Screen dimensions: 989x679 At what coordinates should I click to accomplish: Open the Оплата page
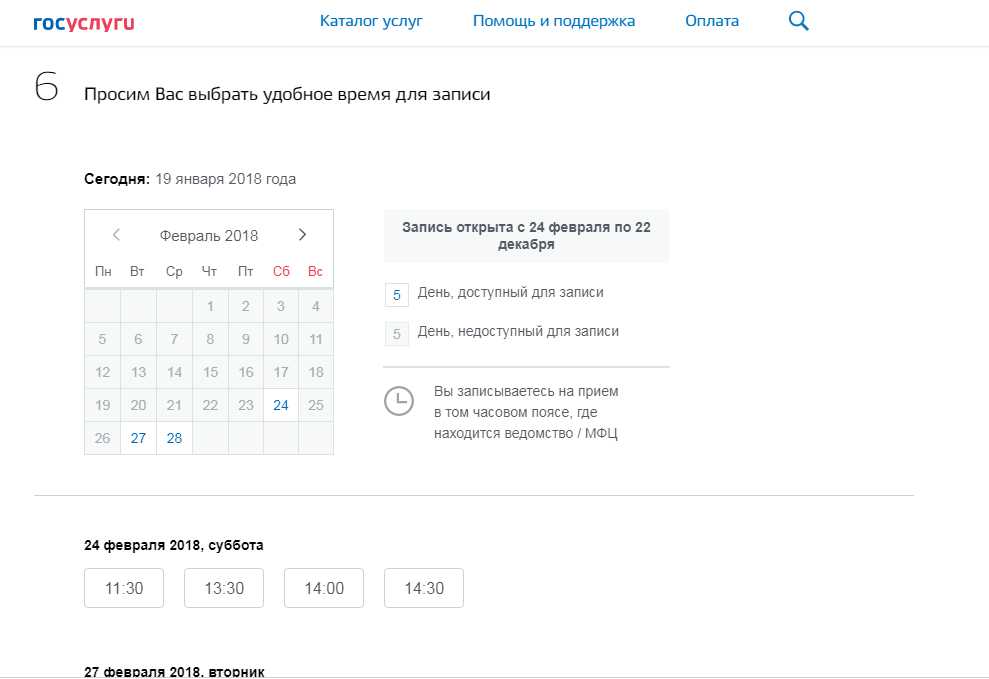712,21
